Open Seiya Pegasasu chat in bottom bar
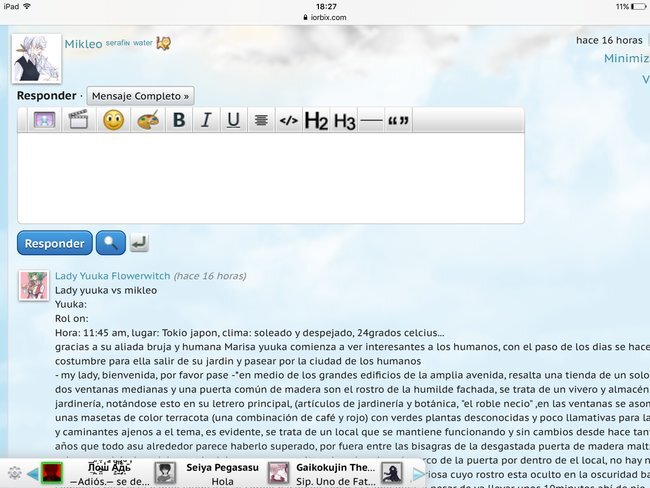 click(223, 466)
